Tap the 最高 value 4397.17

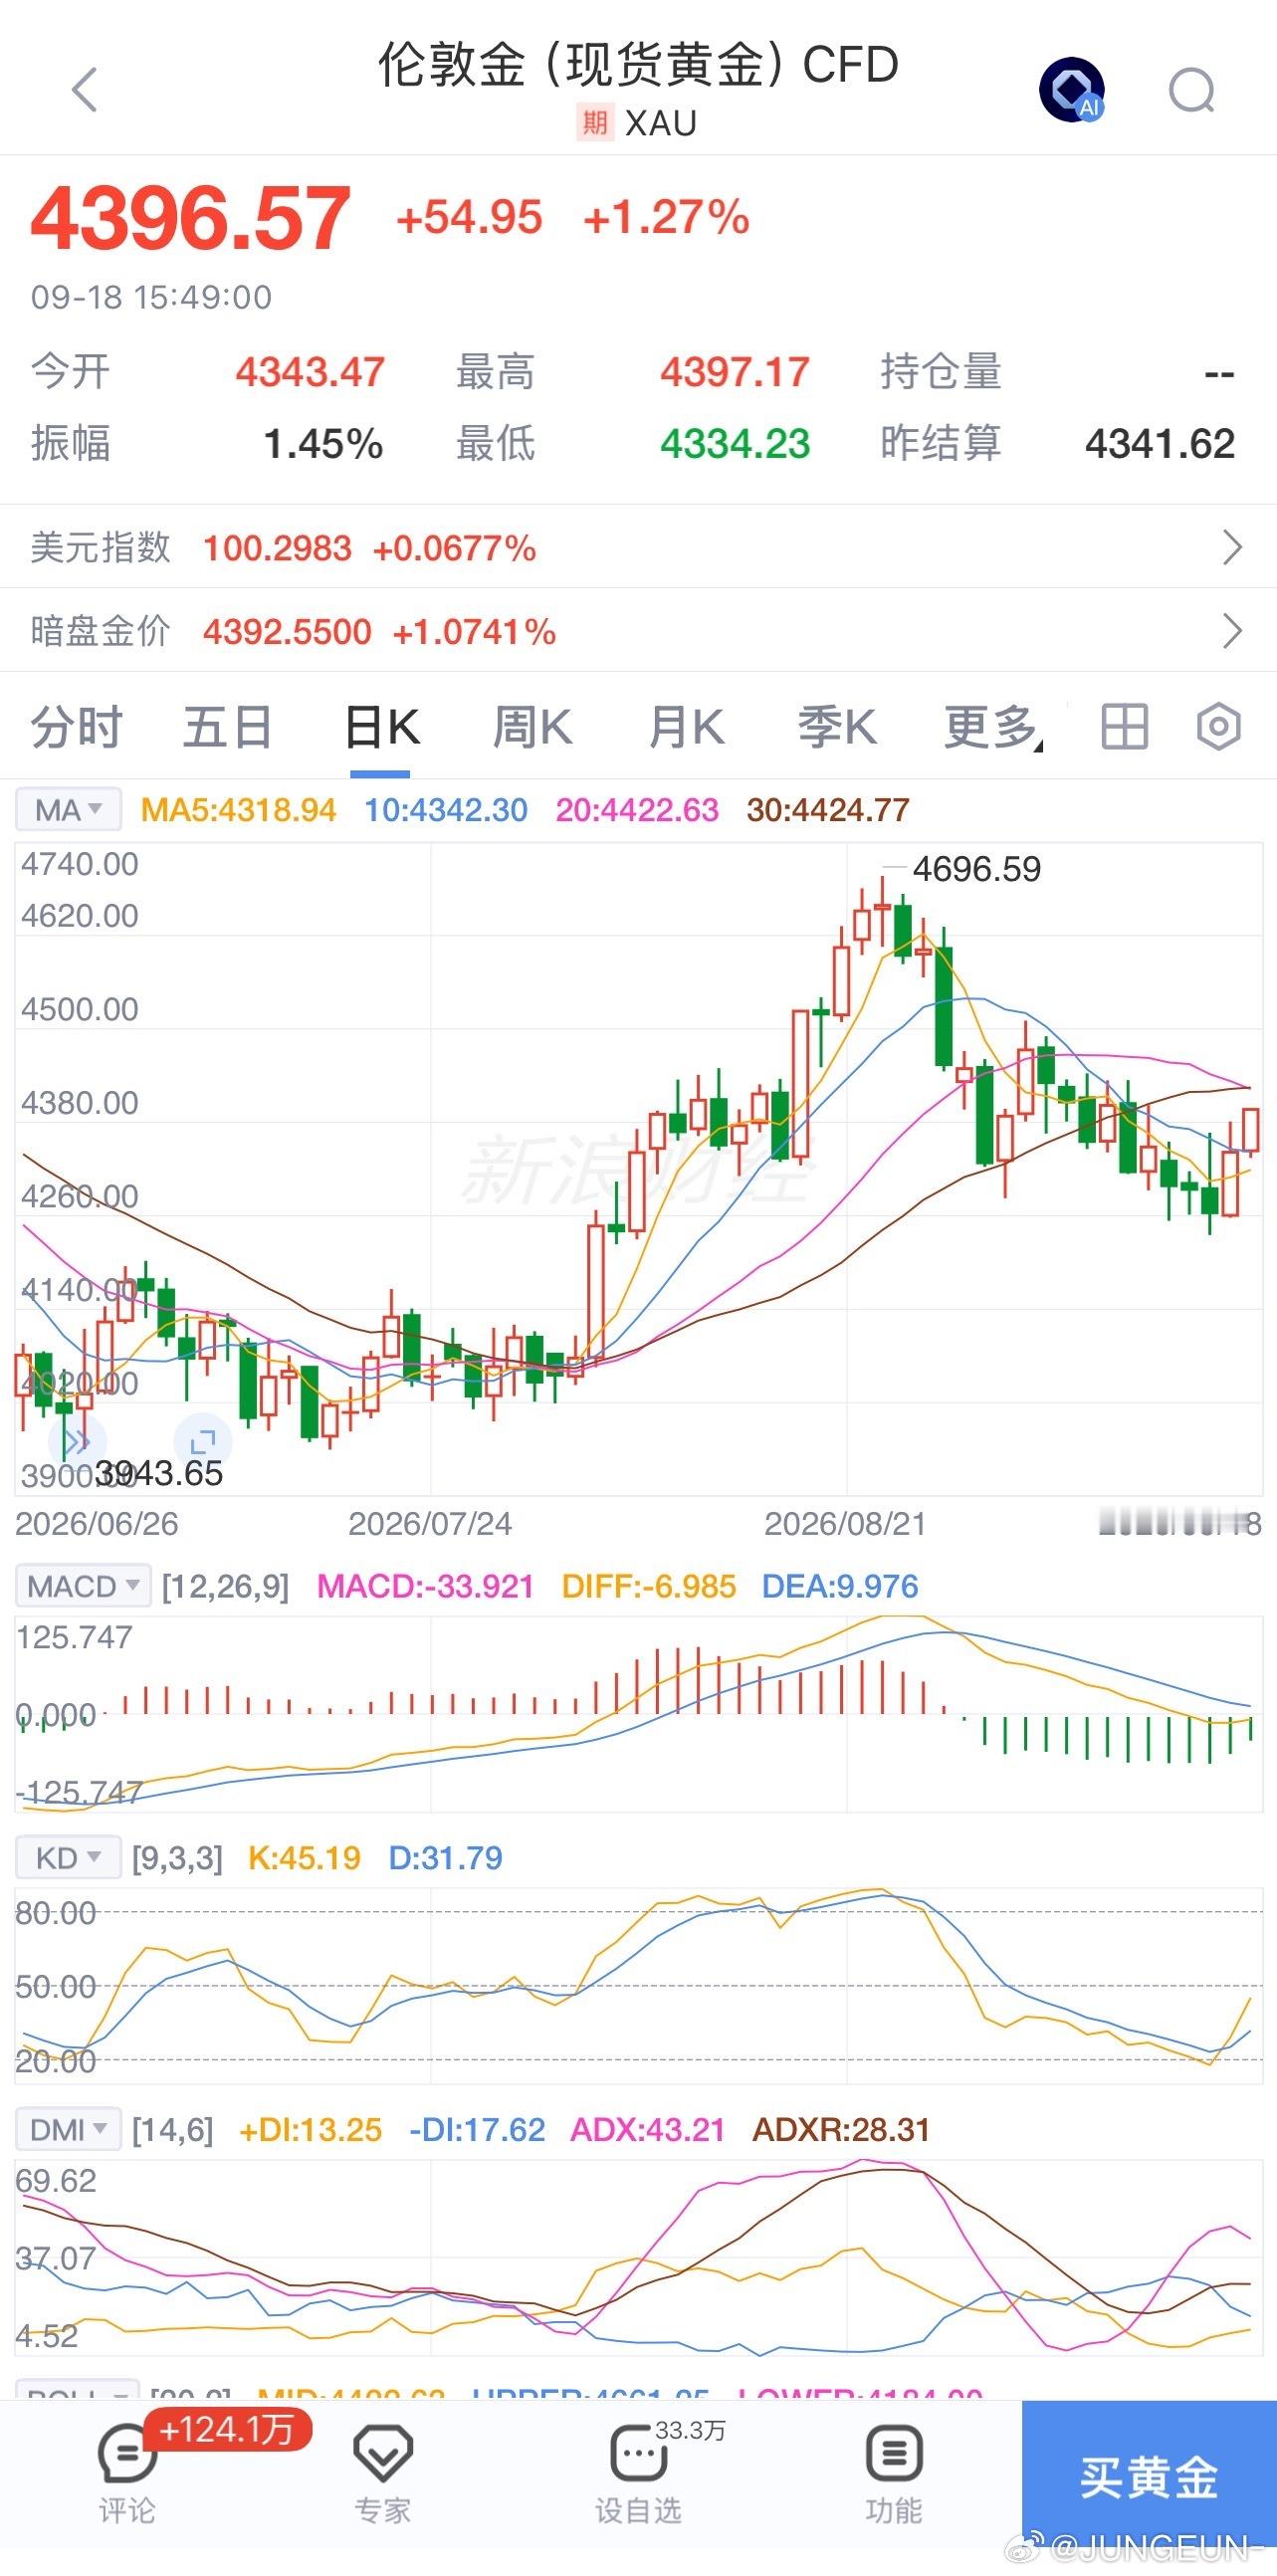[x=734, y=373]
